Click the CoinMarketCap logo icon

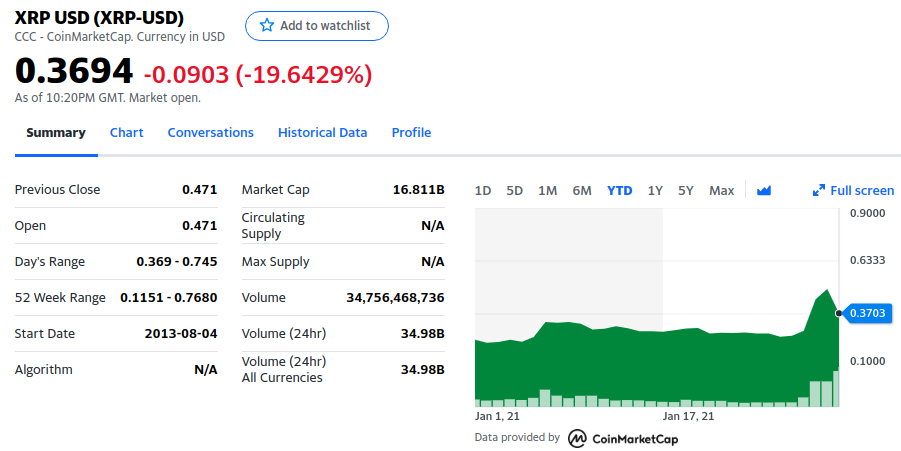[577, 438]
